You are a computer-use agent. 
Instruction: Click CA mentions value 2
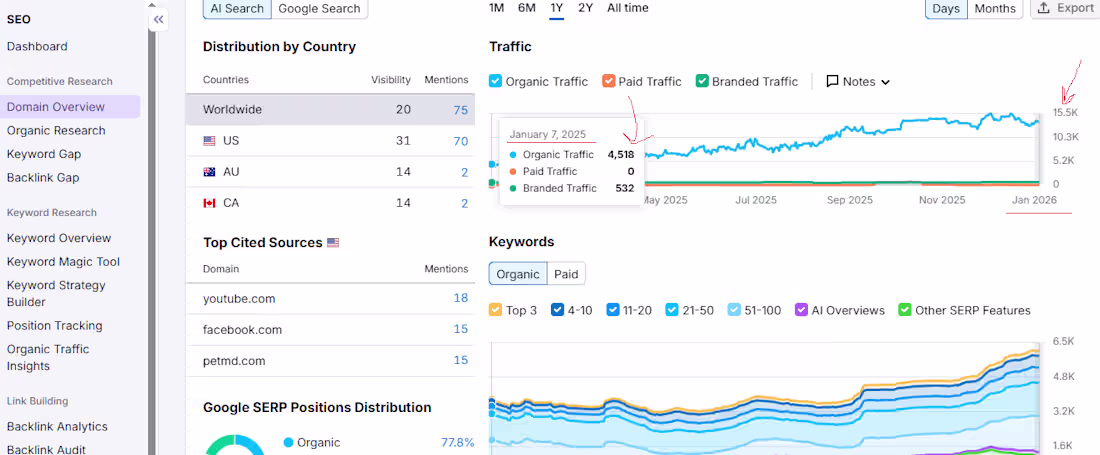[464, 203]
